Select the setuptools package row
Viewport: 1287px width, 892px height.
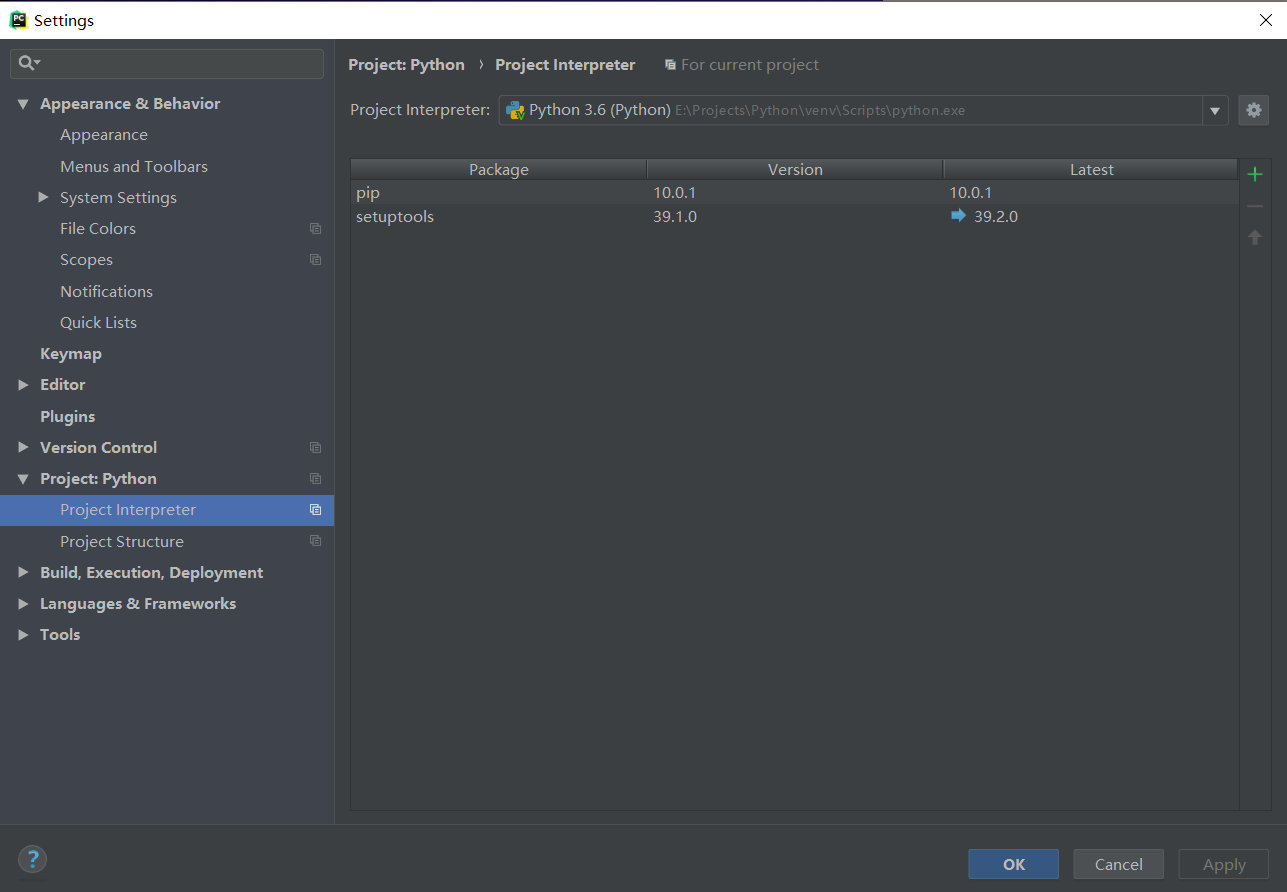(794, 216)
